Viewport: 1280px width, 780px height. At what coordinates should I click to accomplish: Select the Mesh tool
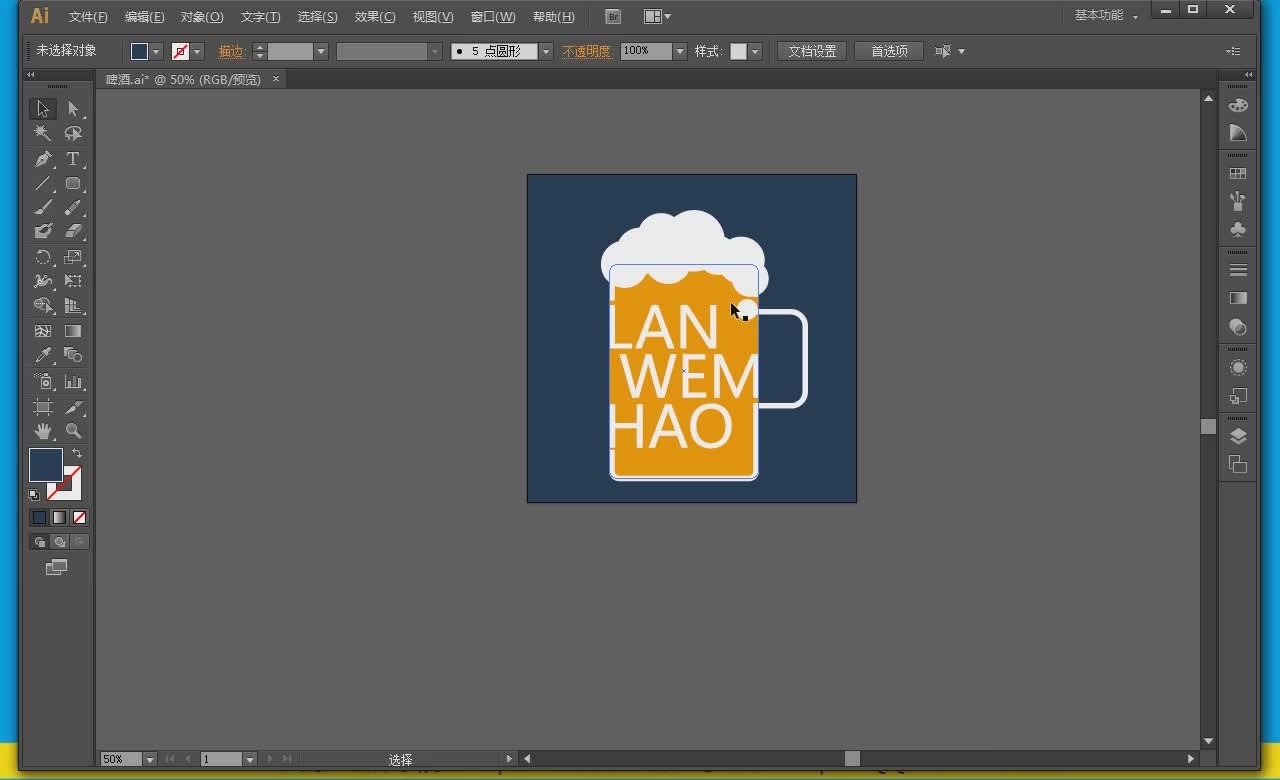(43, 331)
